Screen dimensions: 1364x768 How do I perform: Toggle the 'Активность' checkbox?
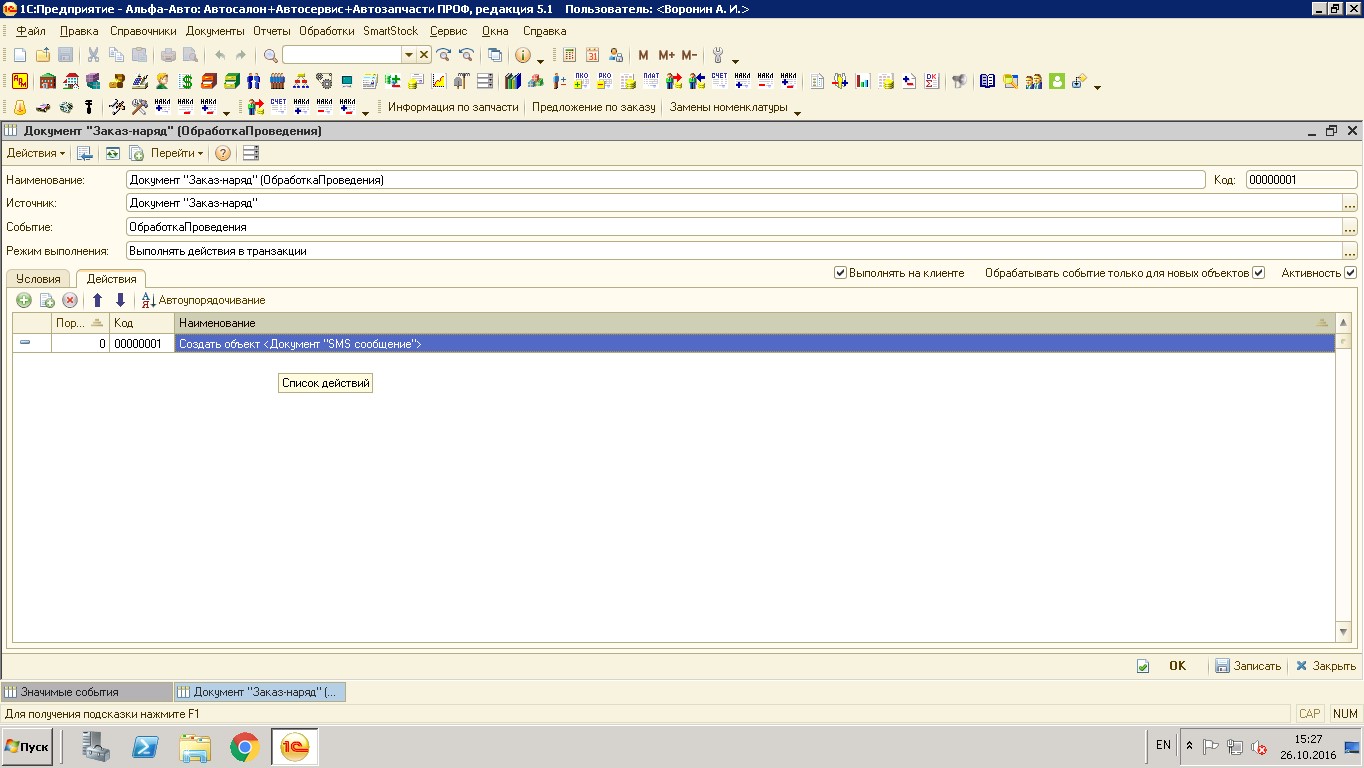1350,273
